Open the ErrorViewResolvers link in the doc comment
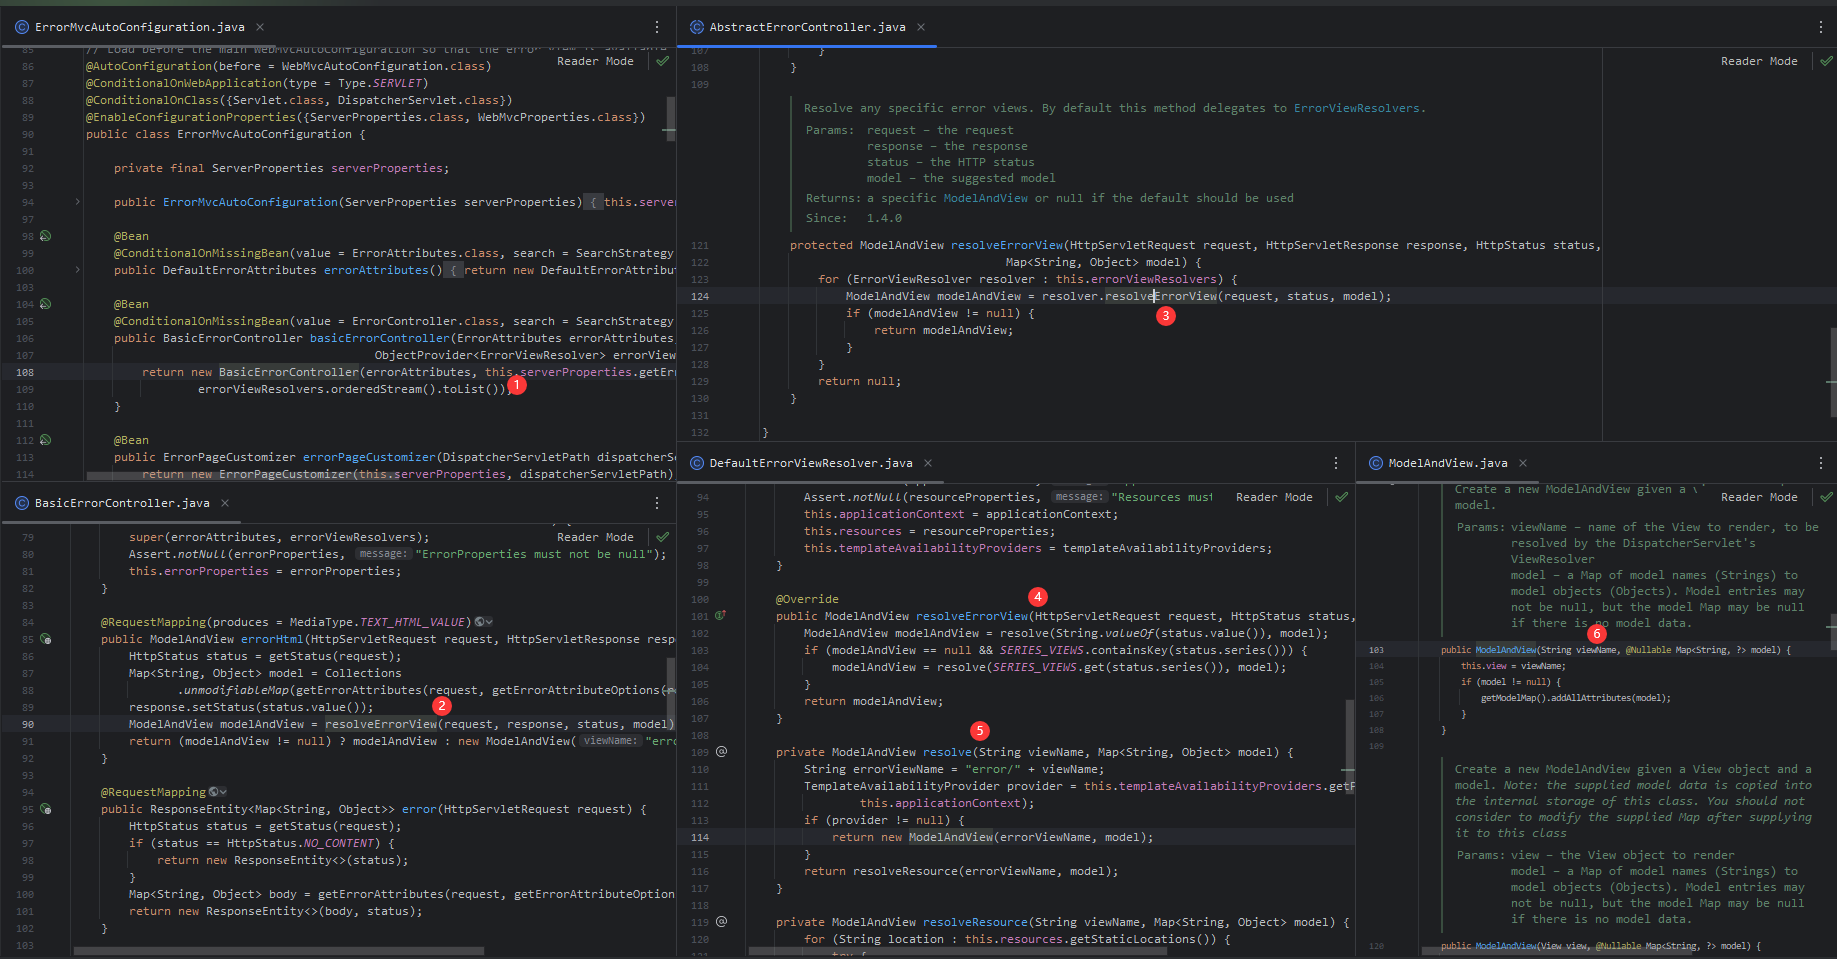Screen dimensions: 1837x959 1357,108
